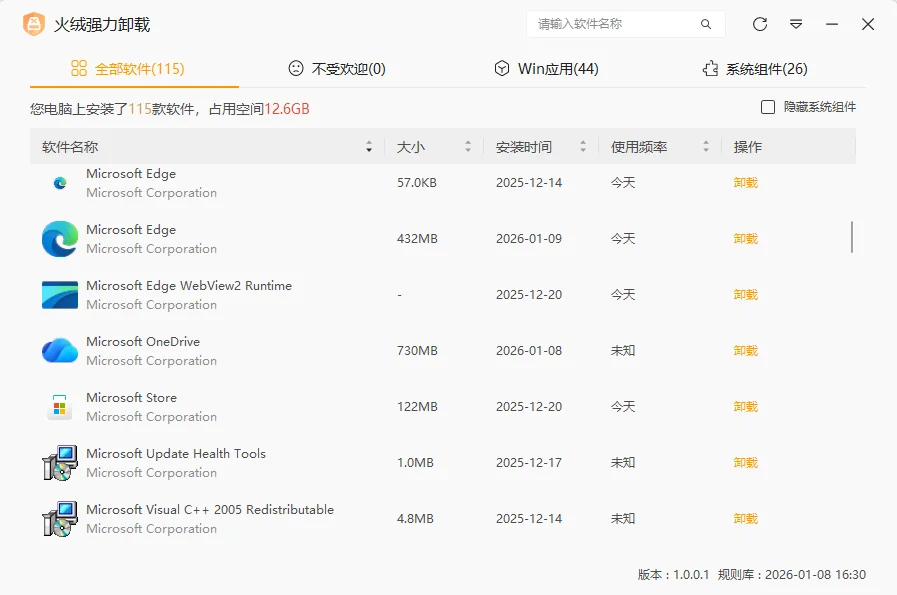Switch to the 不受欢迎(0) tab
The image size is (897, 595).
(337, 69)
